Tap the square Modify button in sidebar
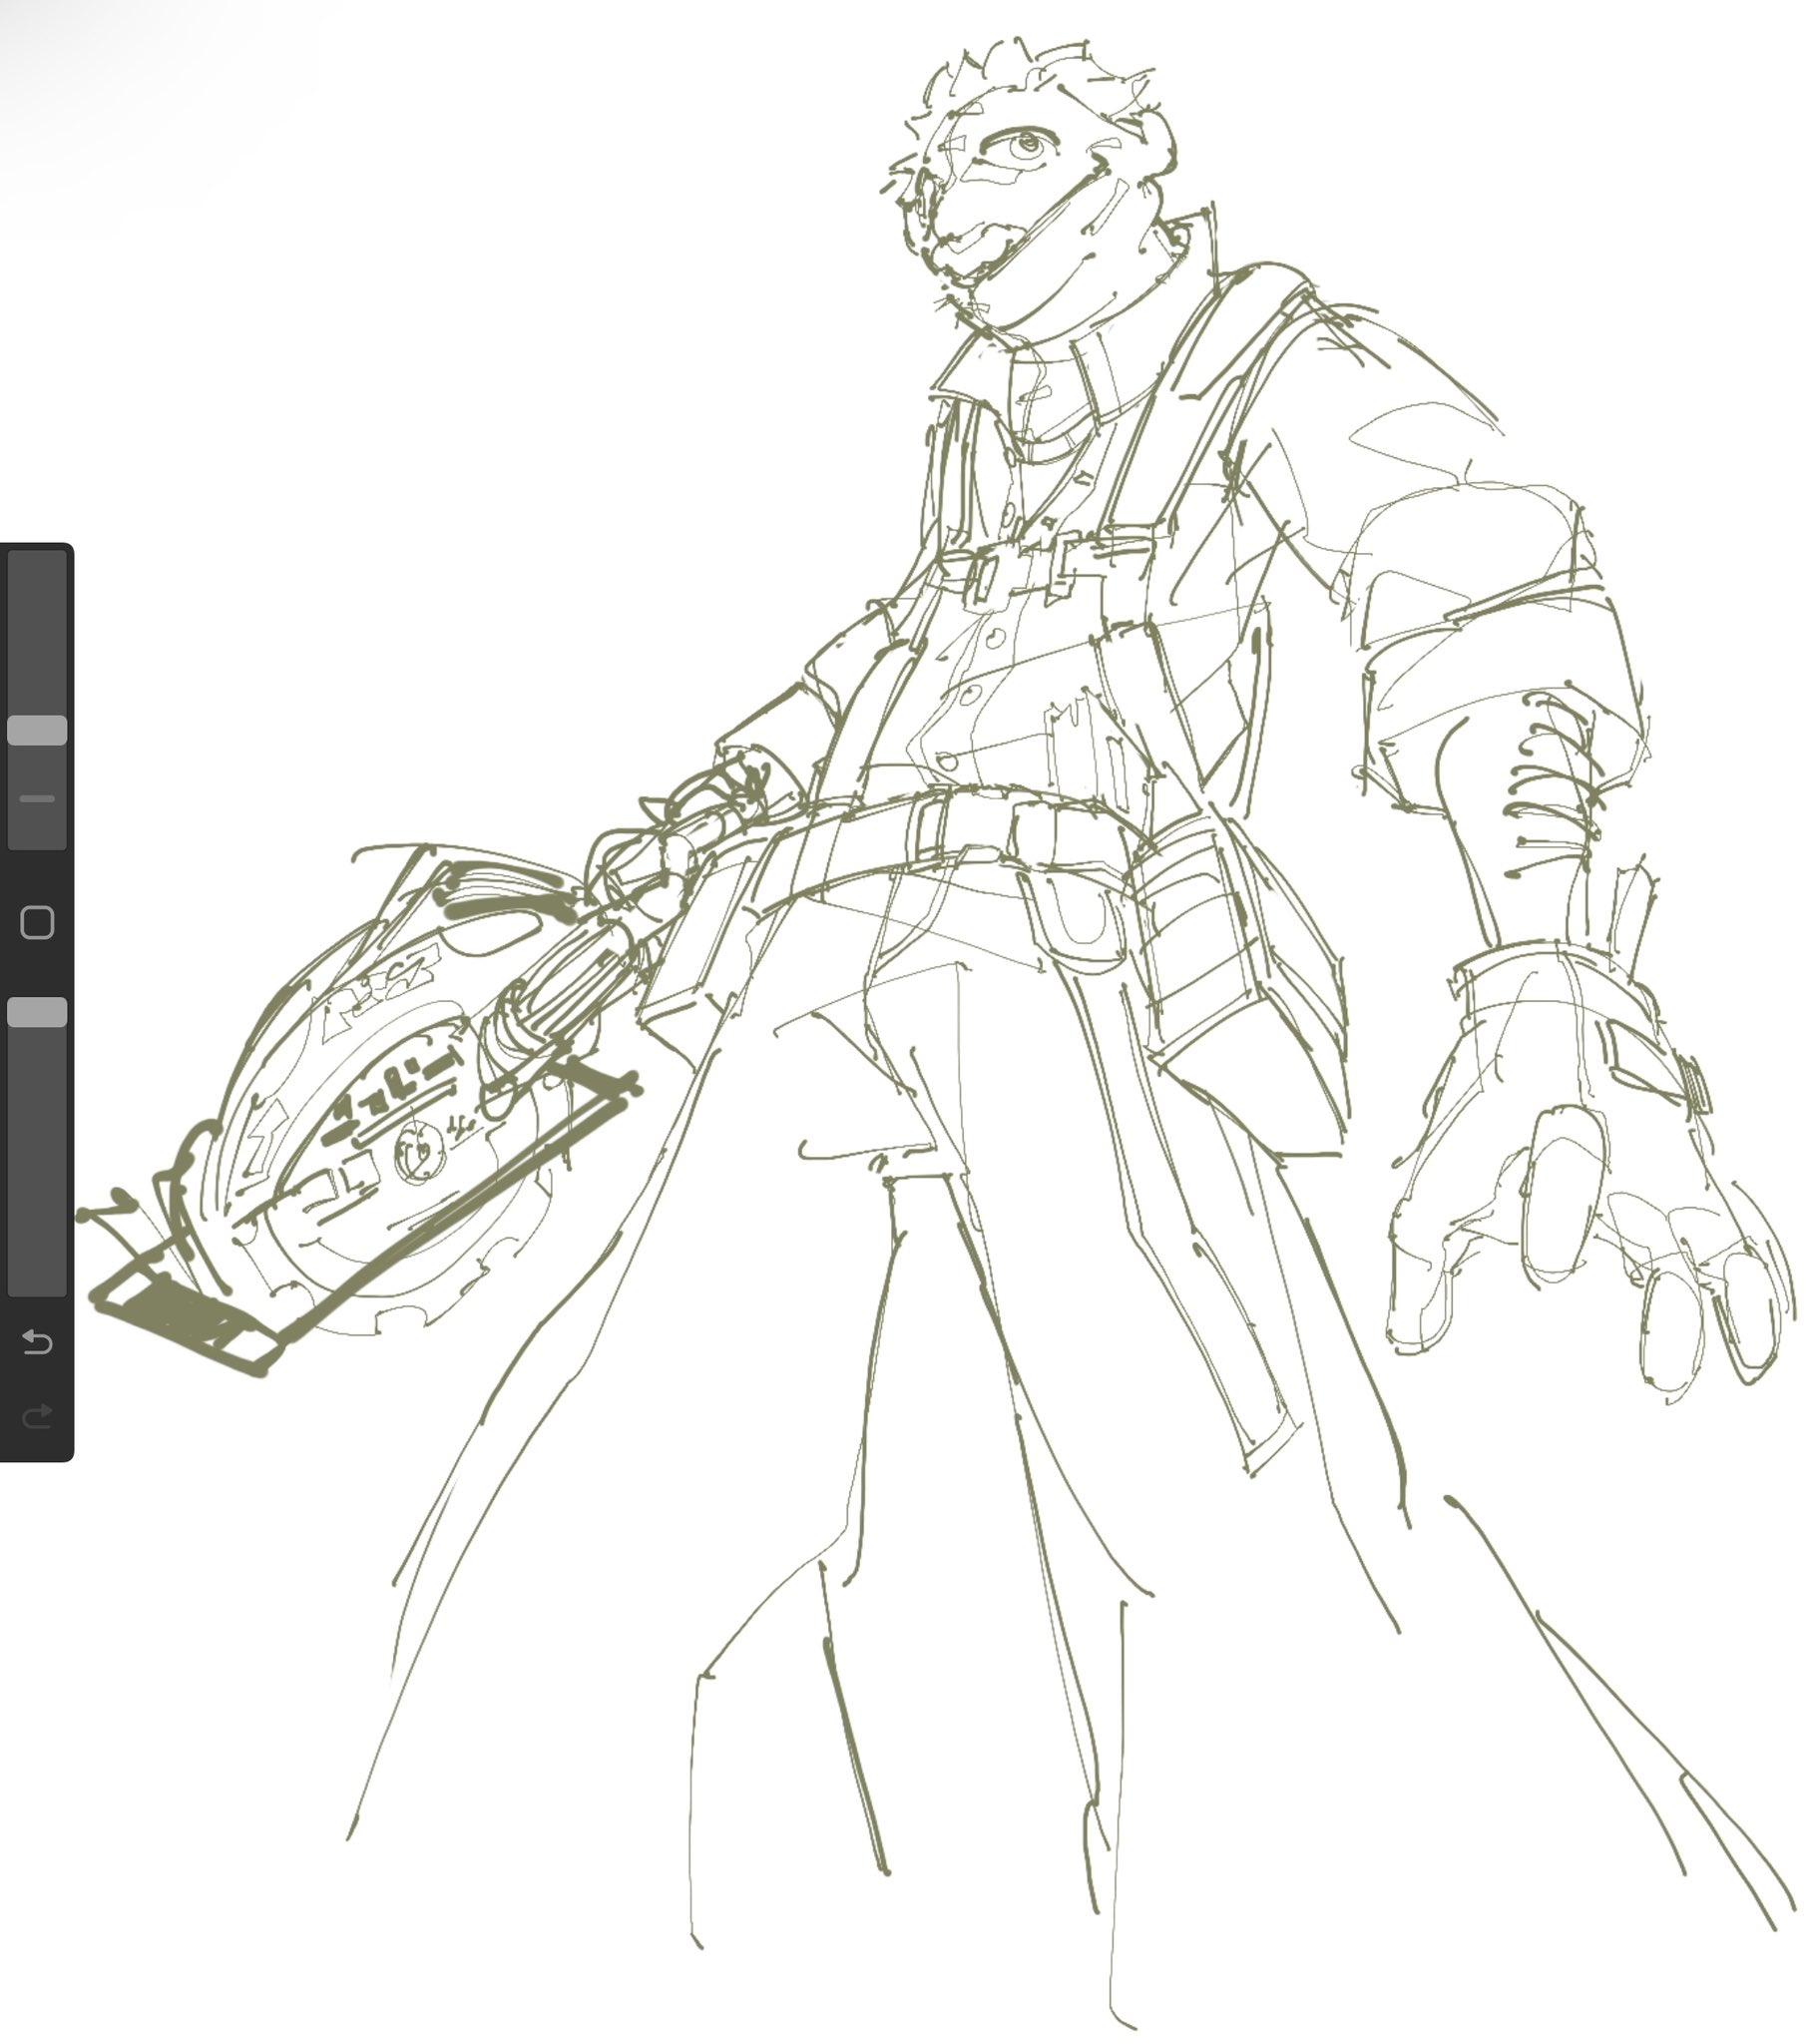This screenshot has width=1814, height=2044. (37, 922)
